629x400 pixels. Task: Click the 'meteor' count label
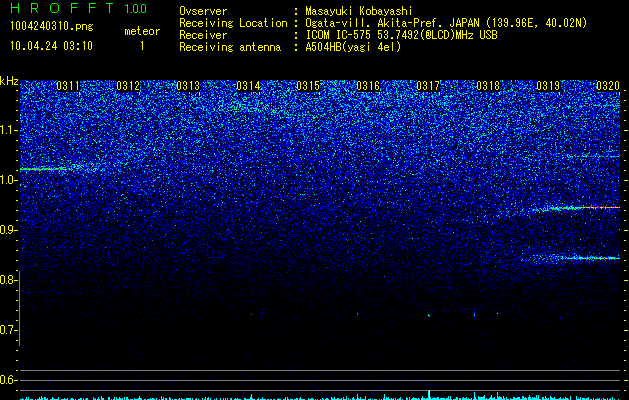click(x=142, y=31)
